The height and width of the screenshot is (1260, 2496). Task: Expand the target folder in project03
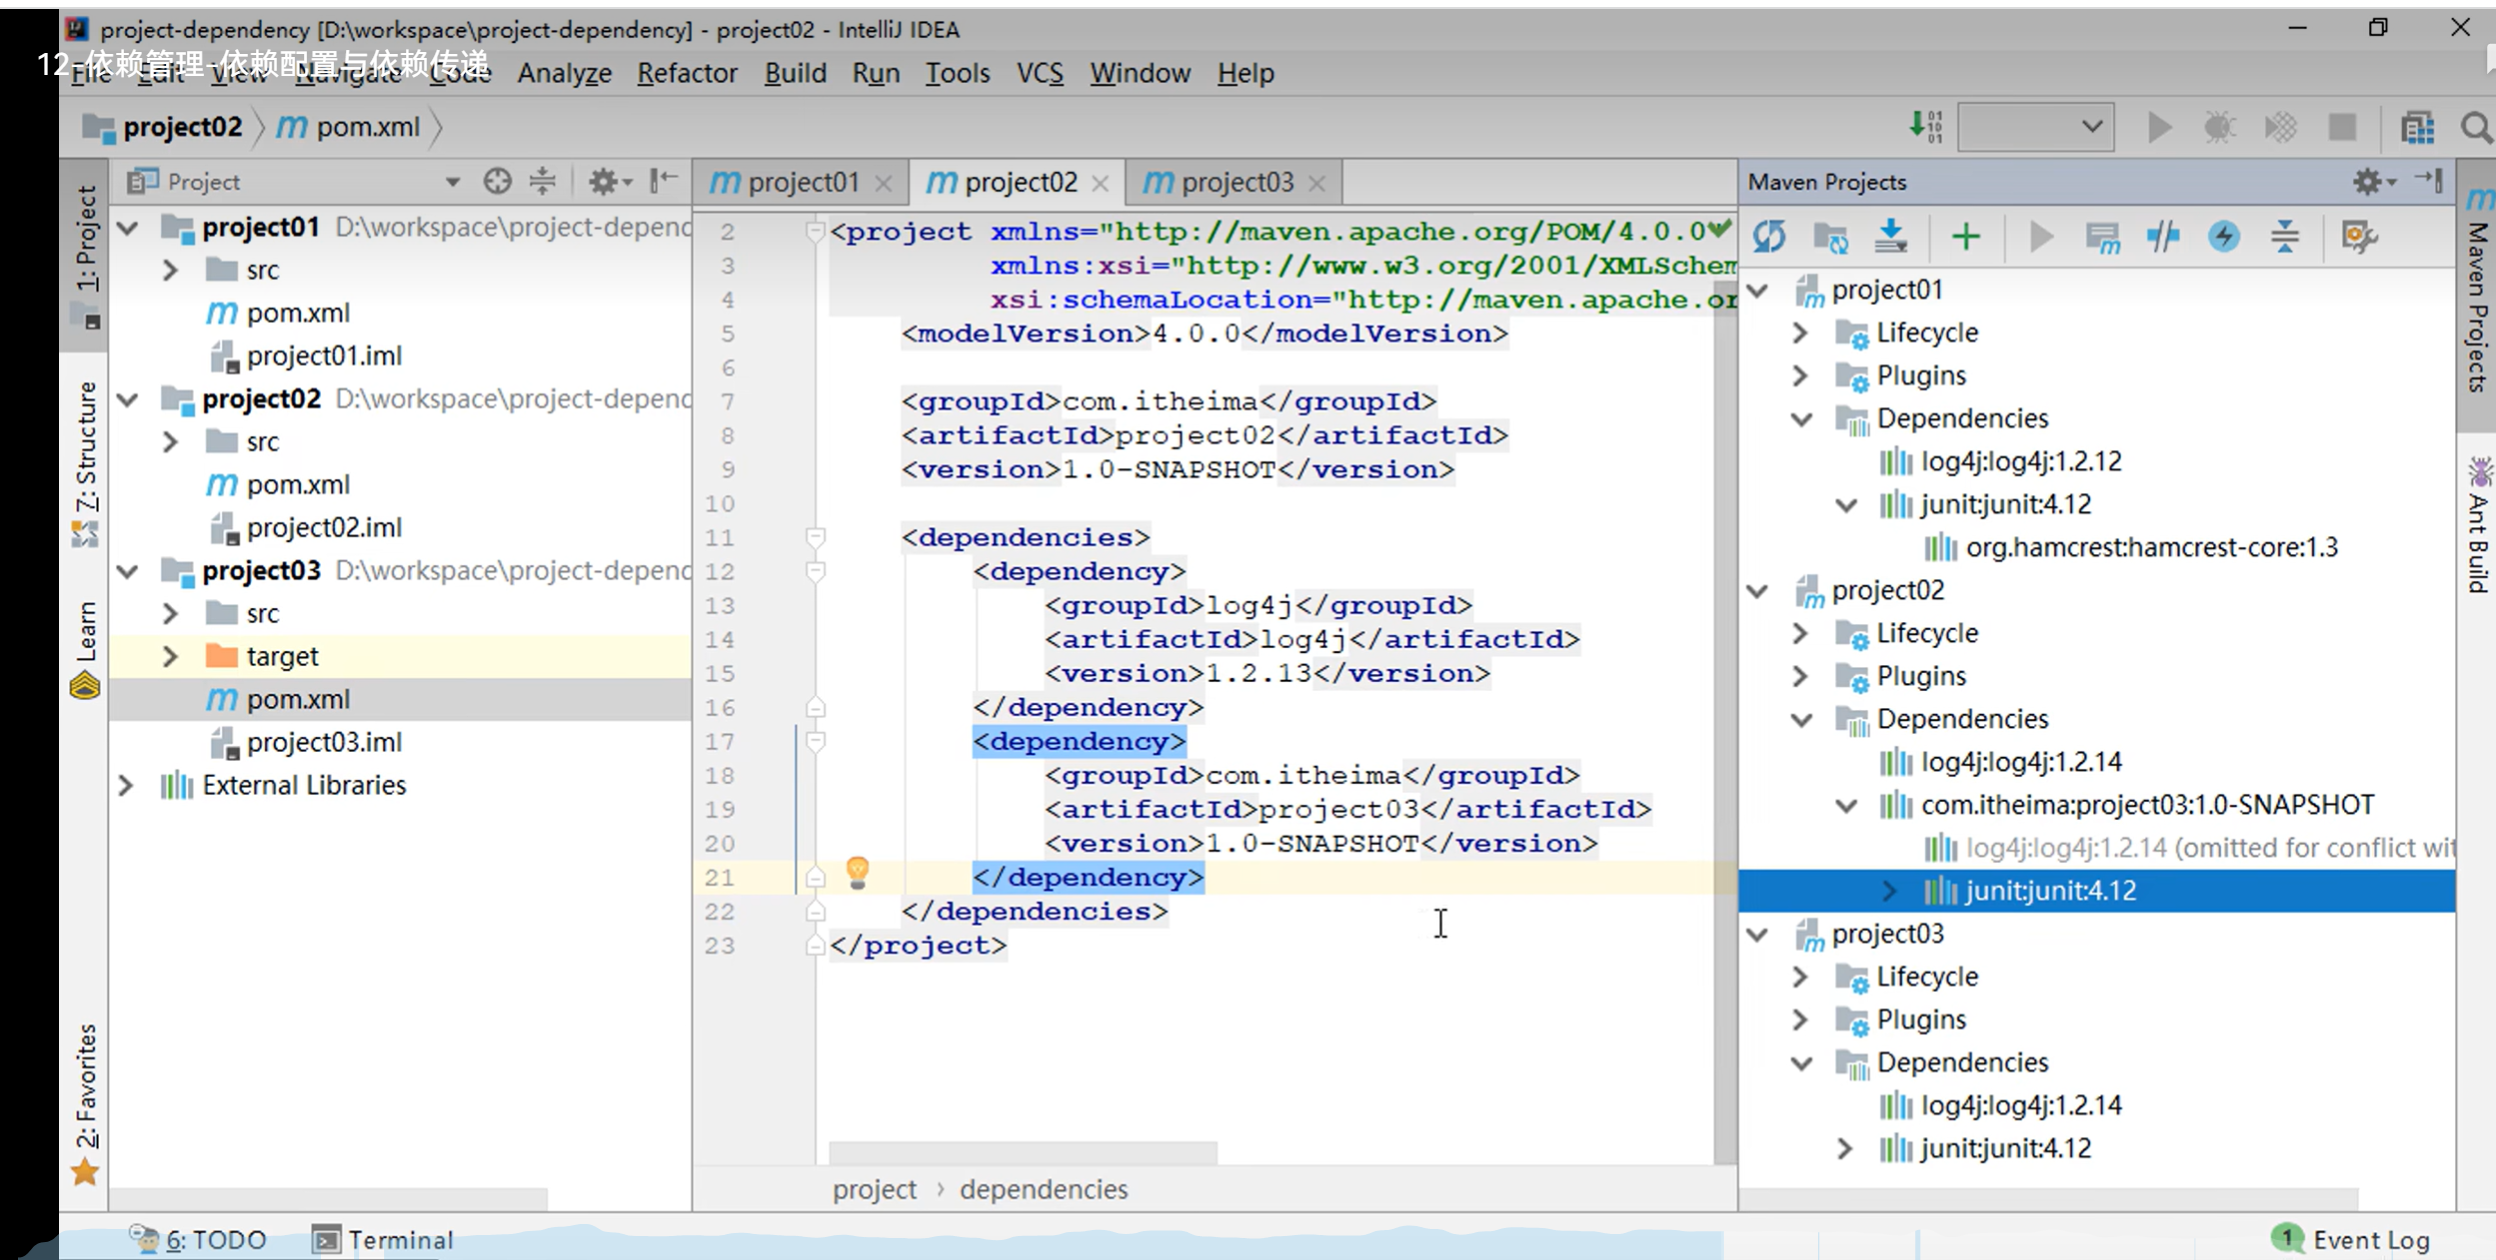tap(170, 656)
